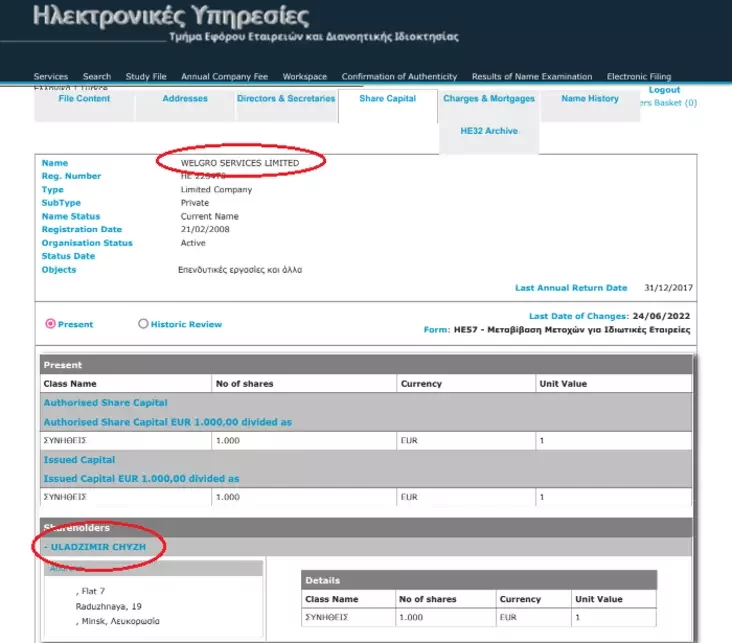Switch to the File Content tab
The height and width of the screenshot is (643, 732).
(x=85, y=99)
